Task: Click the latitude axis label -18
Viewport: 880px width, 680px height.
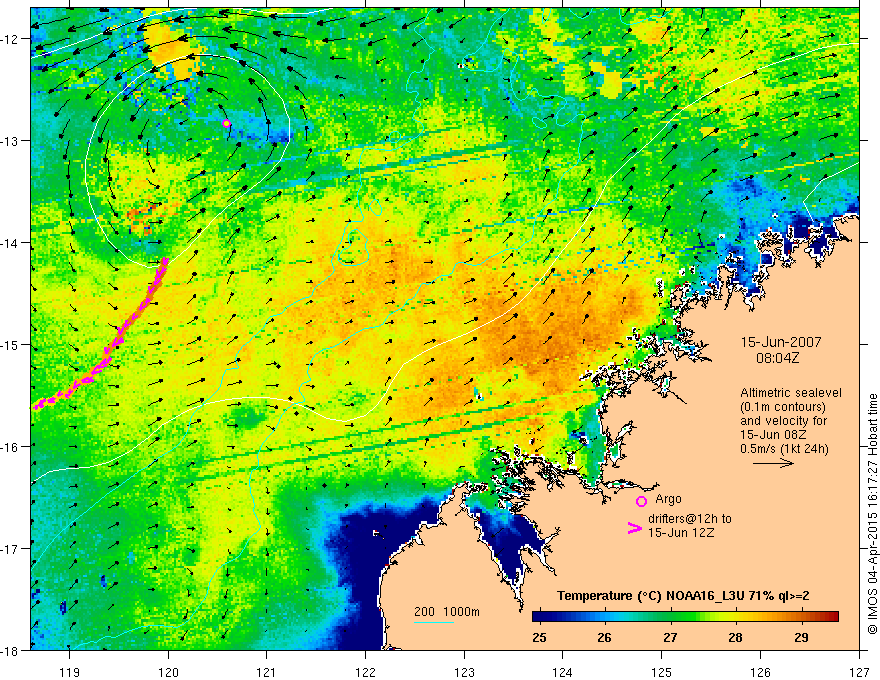Action: click(10, 650)
